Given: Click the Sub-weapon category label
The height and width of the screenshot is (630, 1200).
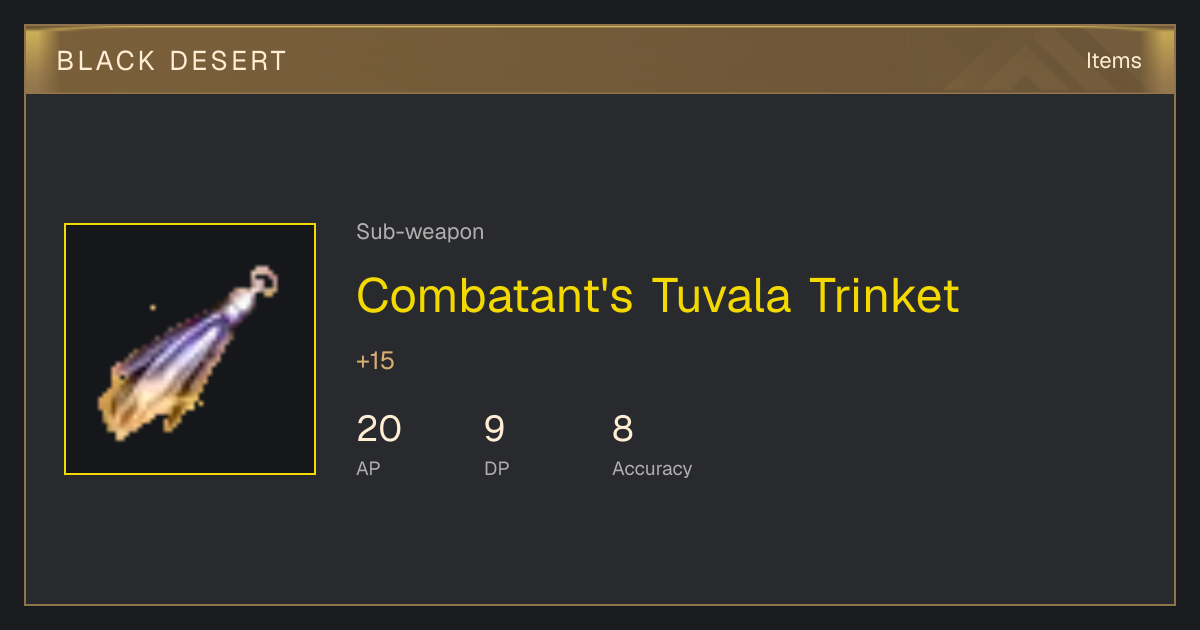Looking at the screenshot, I should pos(420,232).
